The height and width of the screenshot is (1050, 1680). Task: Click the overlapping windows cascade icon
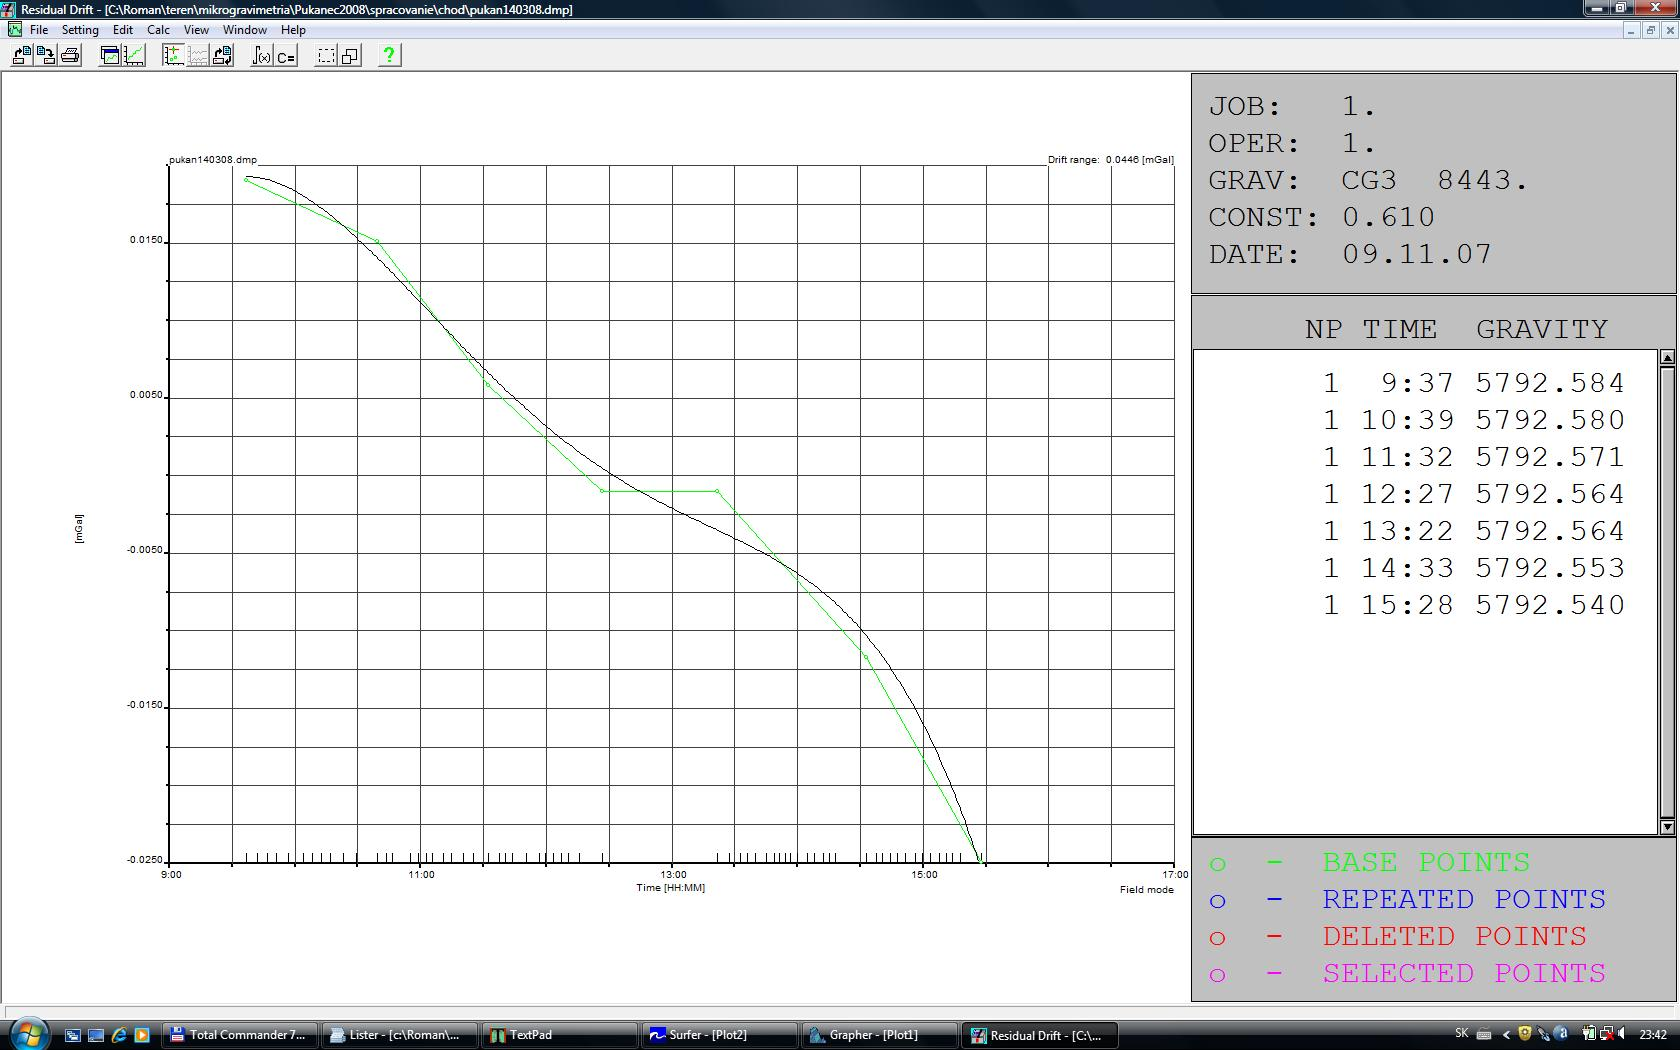(350, 56)
